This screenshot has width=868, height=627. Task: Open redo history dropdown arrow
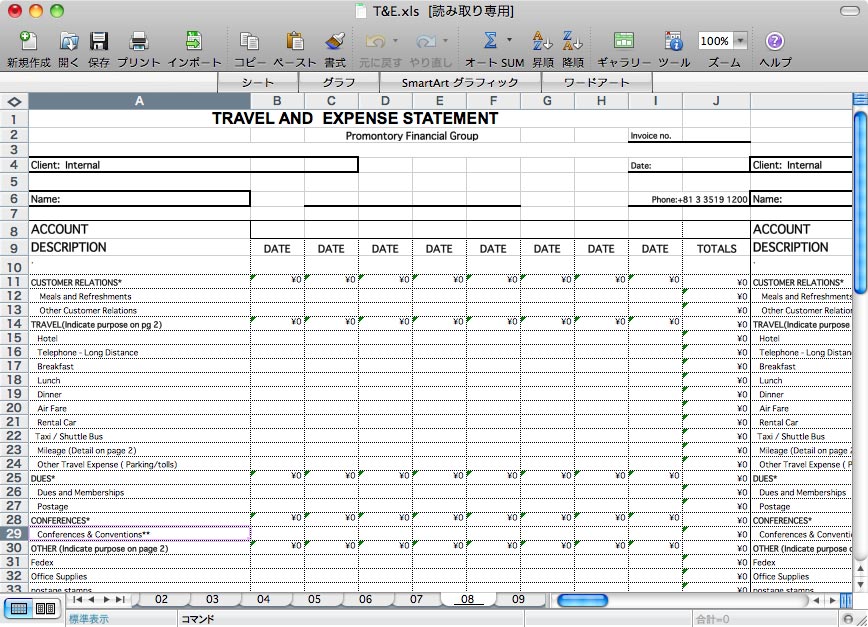pyautogui.click(x=445, y=40)
